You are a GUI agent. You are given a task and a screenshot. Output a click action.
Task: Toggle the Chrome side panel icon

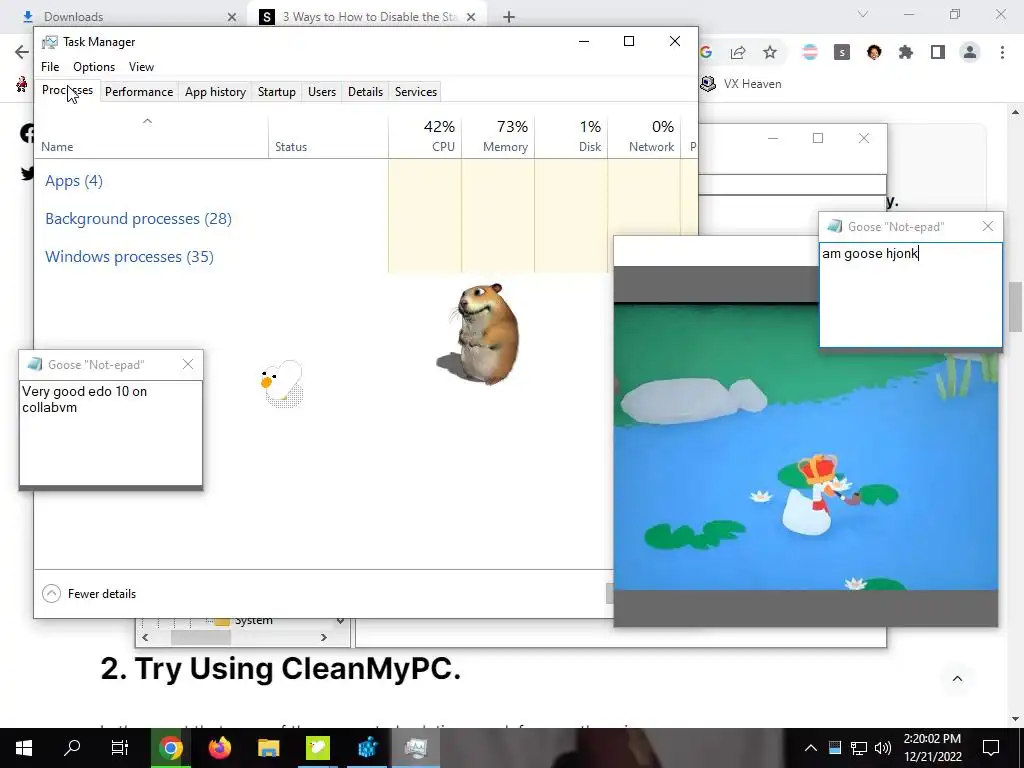click(938, 52)
